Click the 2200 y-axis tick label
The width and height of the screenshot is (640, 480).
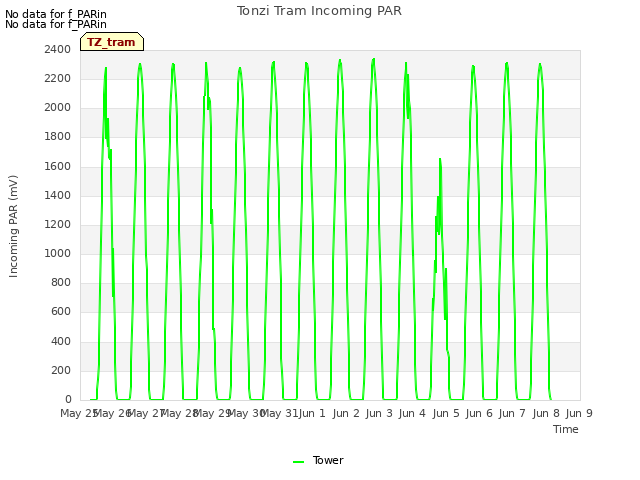[58, 78]
